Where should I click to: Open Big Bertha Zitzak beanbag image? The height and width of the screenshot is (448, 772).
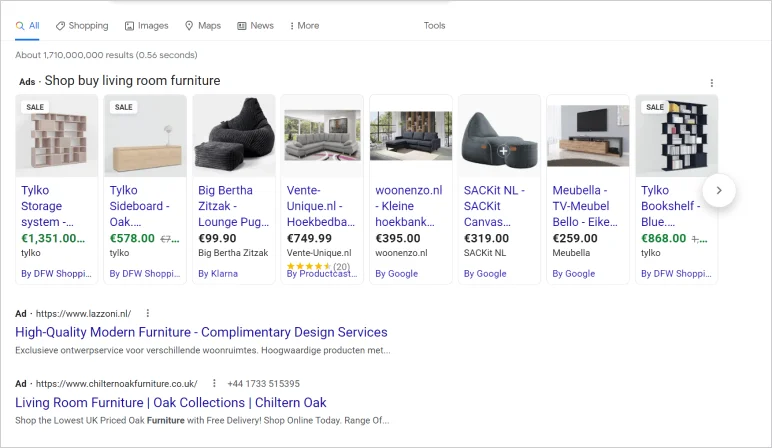pos(234,136)
